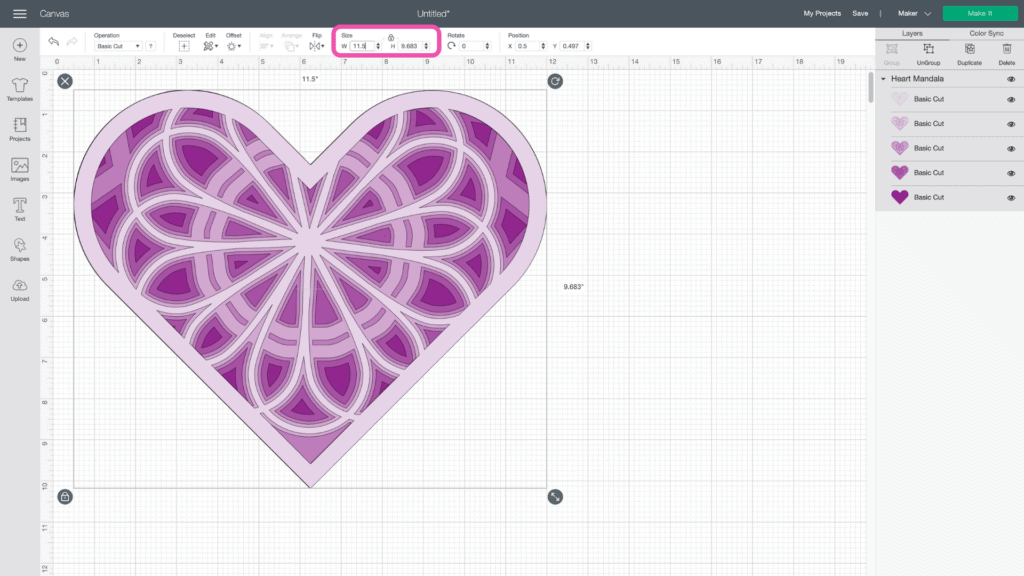Click the New project icon

coord(20,45)
